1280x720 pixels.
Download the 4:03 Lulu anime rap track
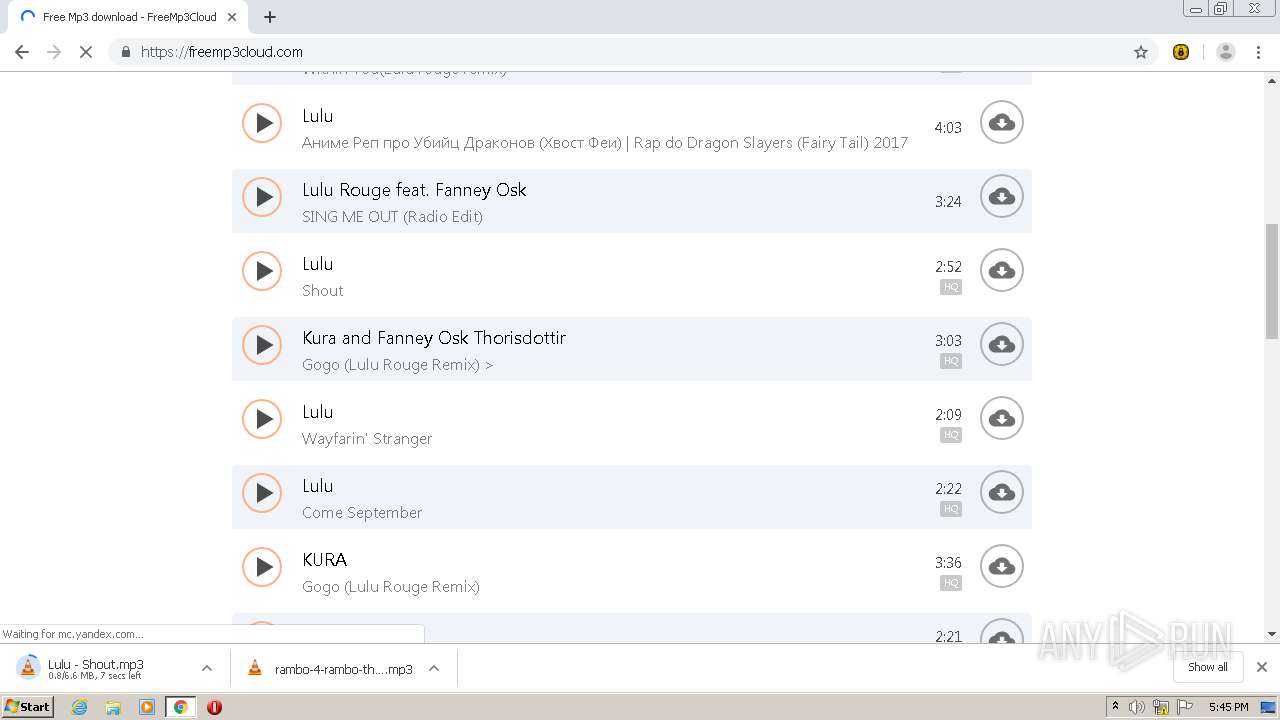pyautogui.click(x=1001, y=123)
